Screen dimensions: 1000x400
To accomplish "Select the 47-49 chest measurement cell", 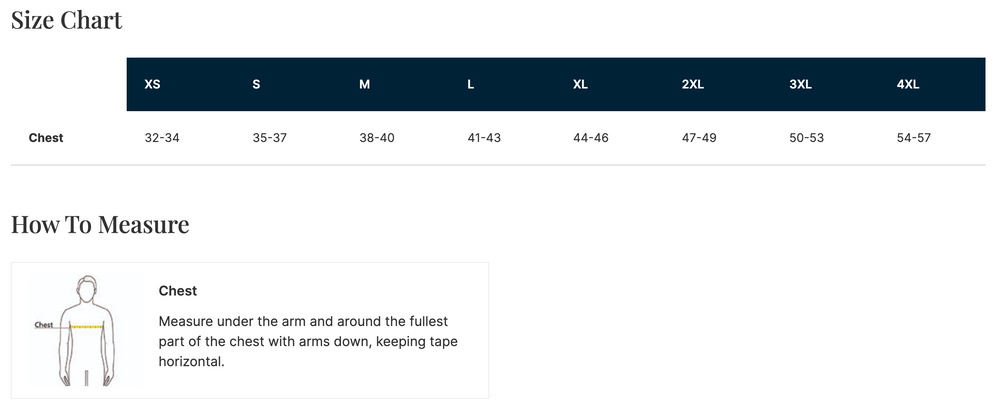I will click(x=699, y=138).
